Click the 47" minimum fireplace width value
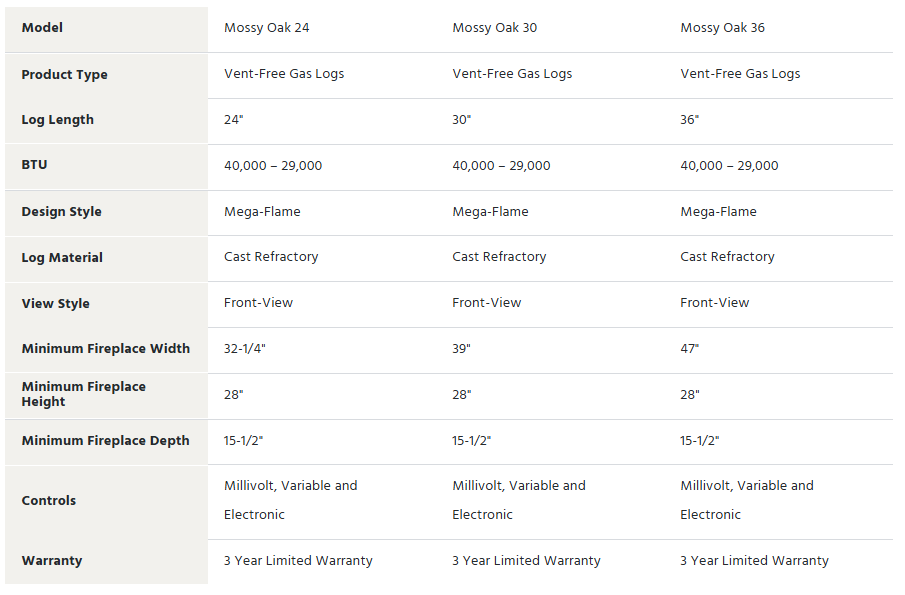 (x=689, y=349)
